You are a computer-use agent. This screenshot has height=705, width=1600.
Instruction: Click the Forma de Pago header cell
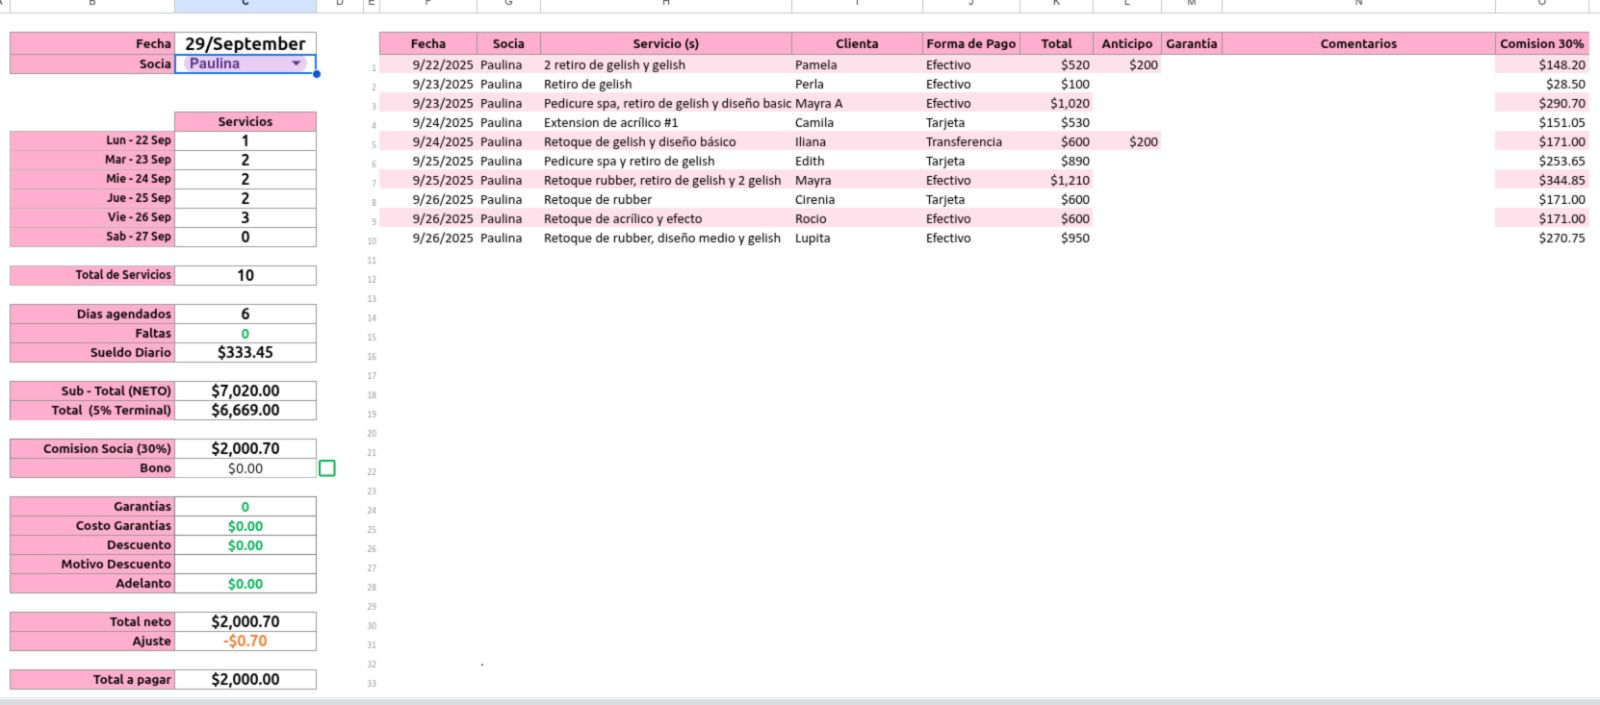tap(970, 44)
